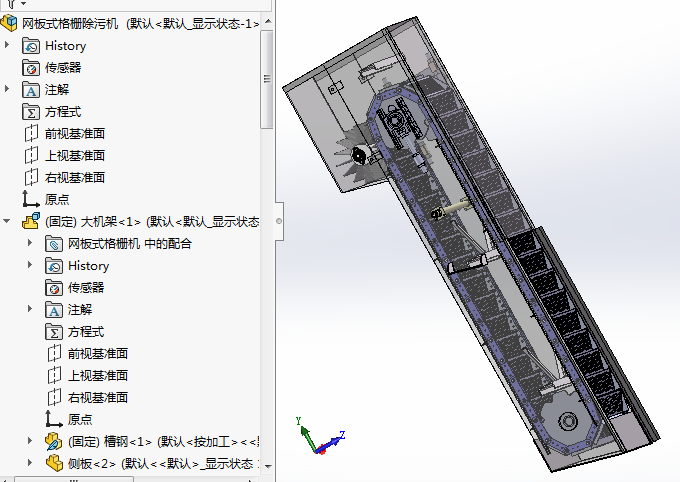Click the 右视基准面 icon under 大机架
The width and height of the screenshot is (680, 482).
click(x=54, y=397)
